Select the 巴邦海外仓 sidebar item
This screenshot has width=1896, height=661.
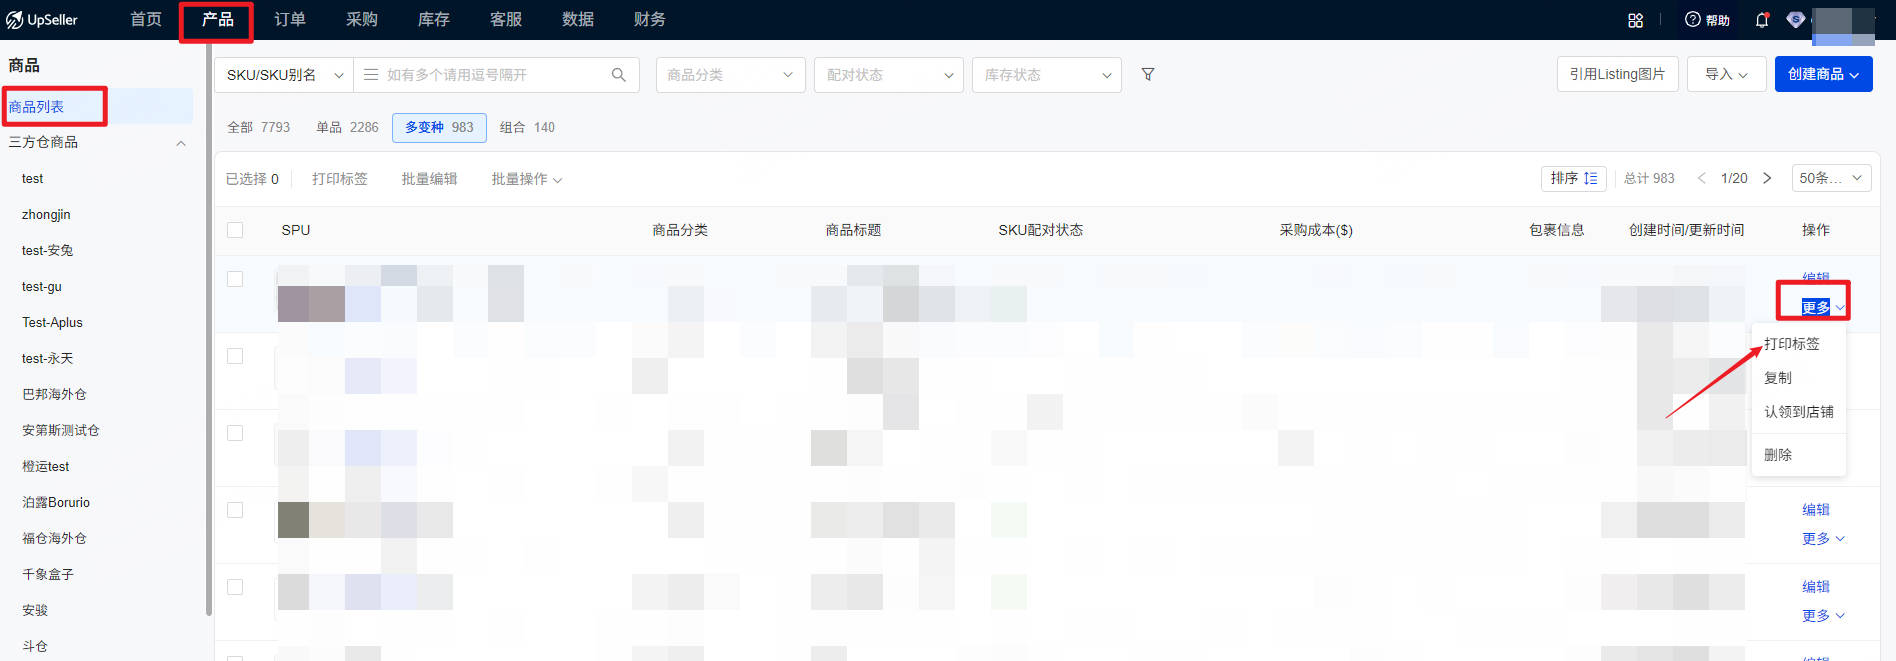[54, 395]
